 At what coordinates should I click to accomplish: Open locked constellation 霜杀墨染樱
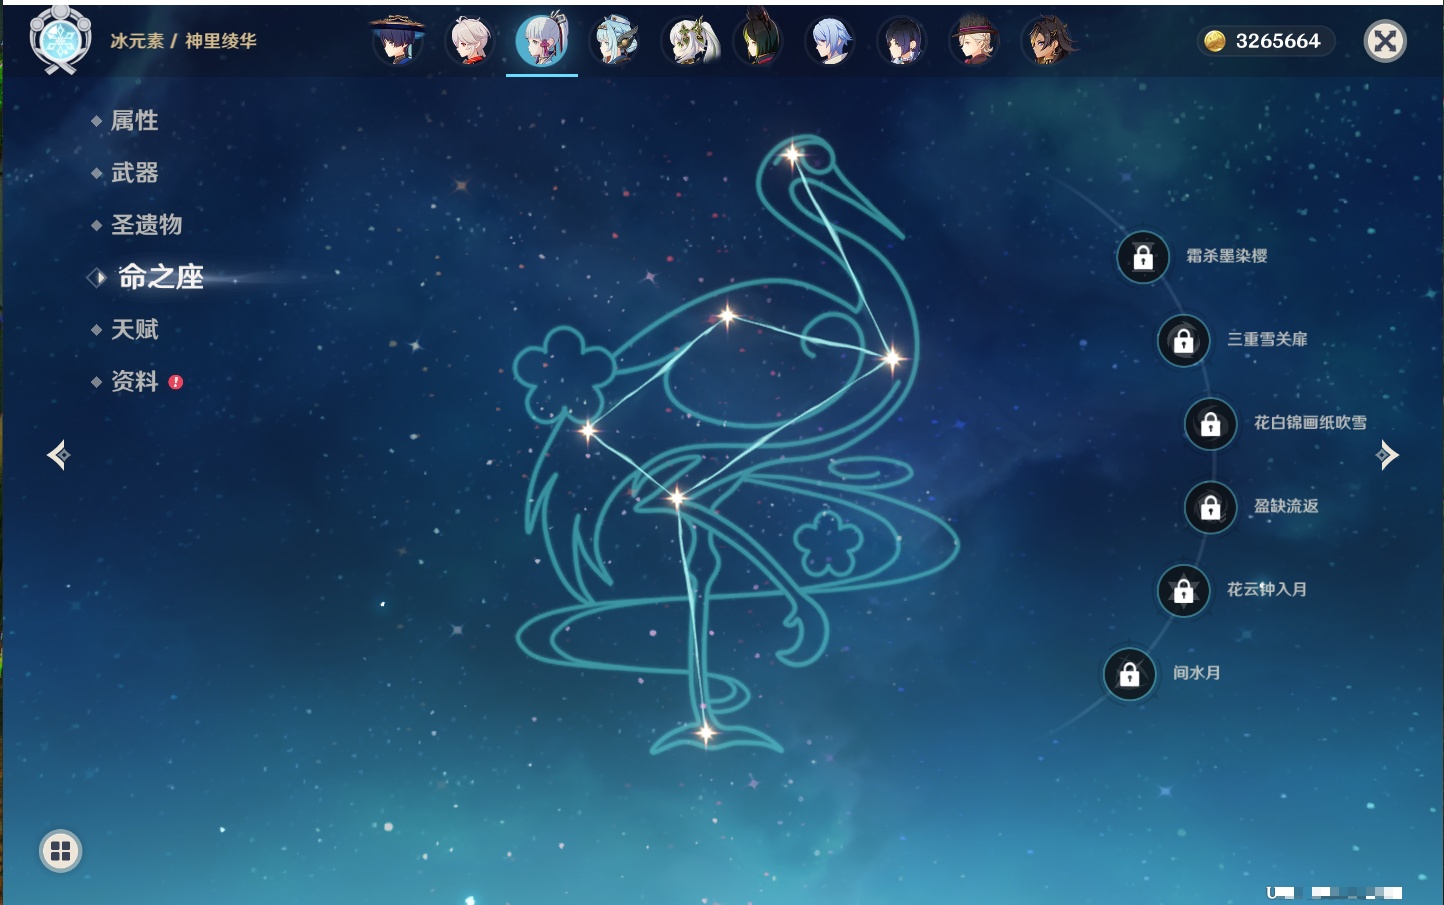click(1143, 257)
